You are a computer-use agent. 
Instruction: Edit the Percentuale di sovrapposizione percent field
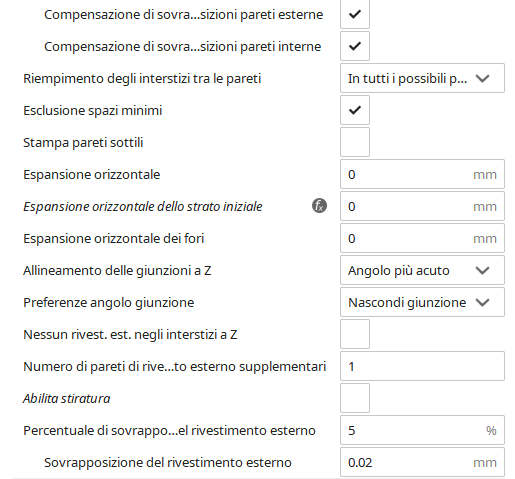pos(422,430)
